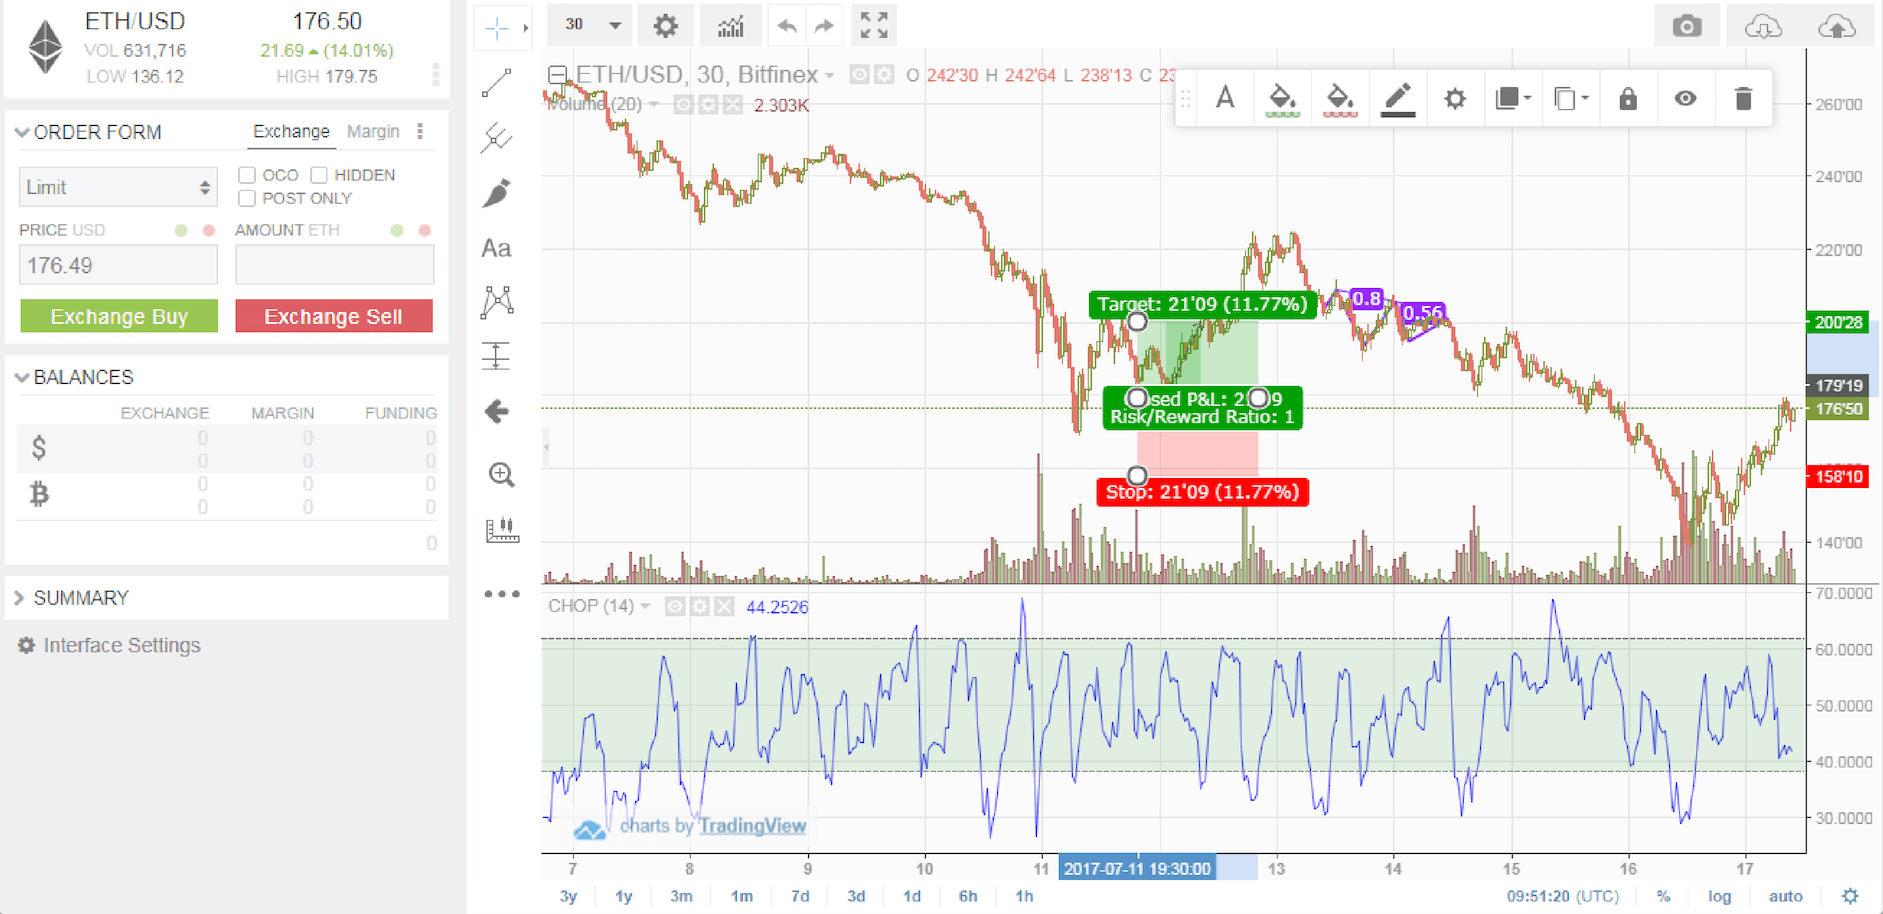Take a chart snapshot with camera icon
The height and width of the screenshot is (914, 1883).
click(x=1687, y=26)
